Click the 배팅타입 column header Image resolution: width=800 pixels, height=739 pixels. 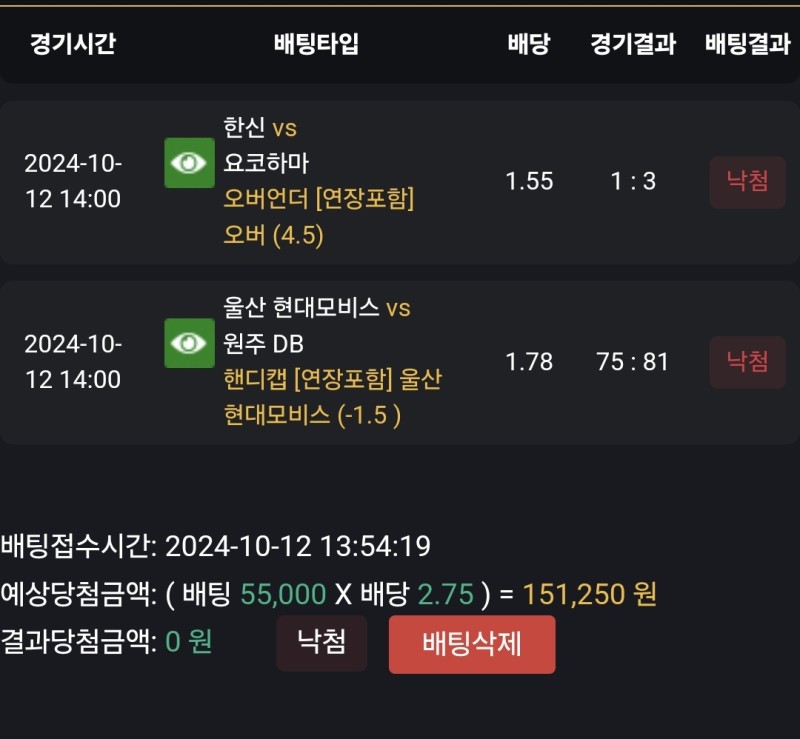click(x=316, y=44)
